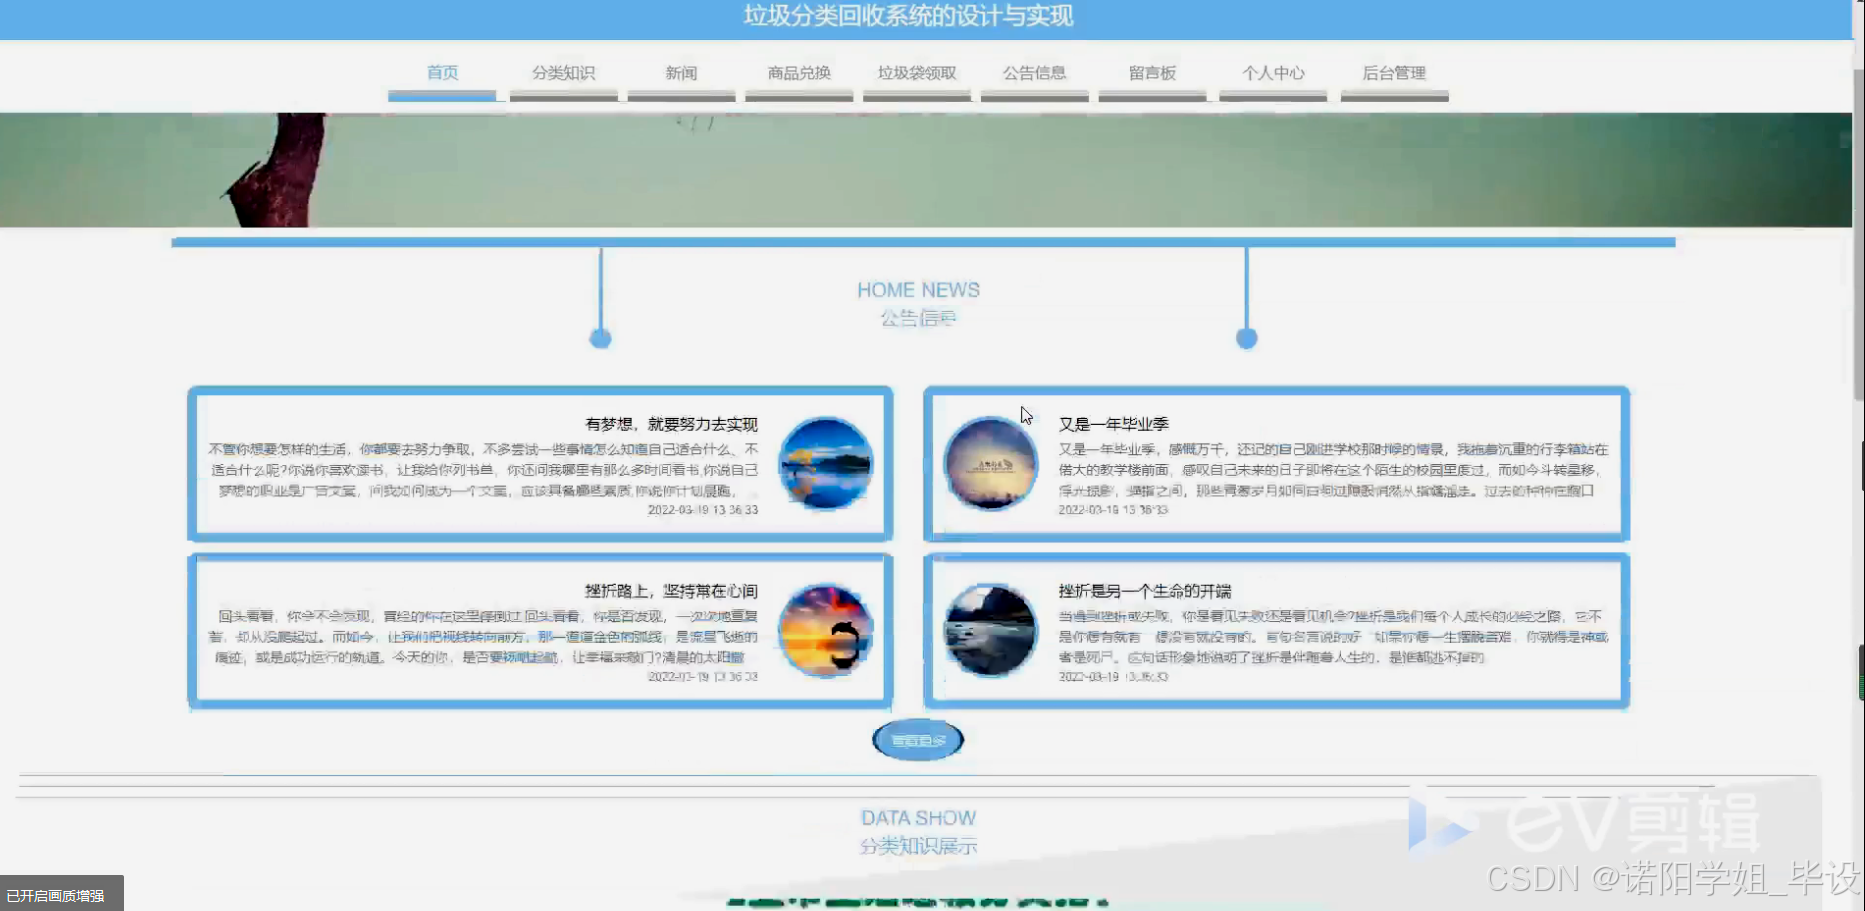
Task: Open the 留言板 message board
Action: (x=1152, y=72)
